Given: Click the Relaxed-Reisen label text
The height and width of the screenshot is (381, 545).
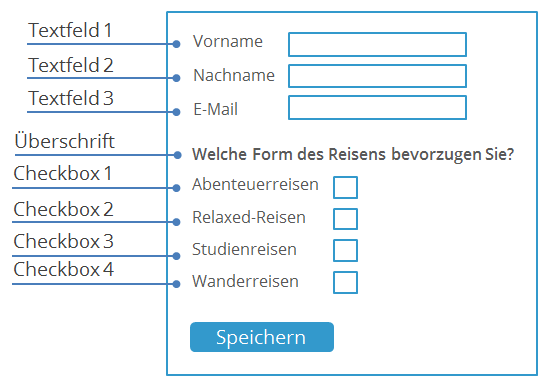Looking at the screenshot, I should [x=249, y=217].
